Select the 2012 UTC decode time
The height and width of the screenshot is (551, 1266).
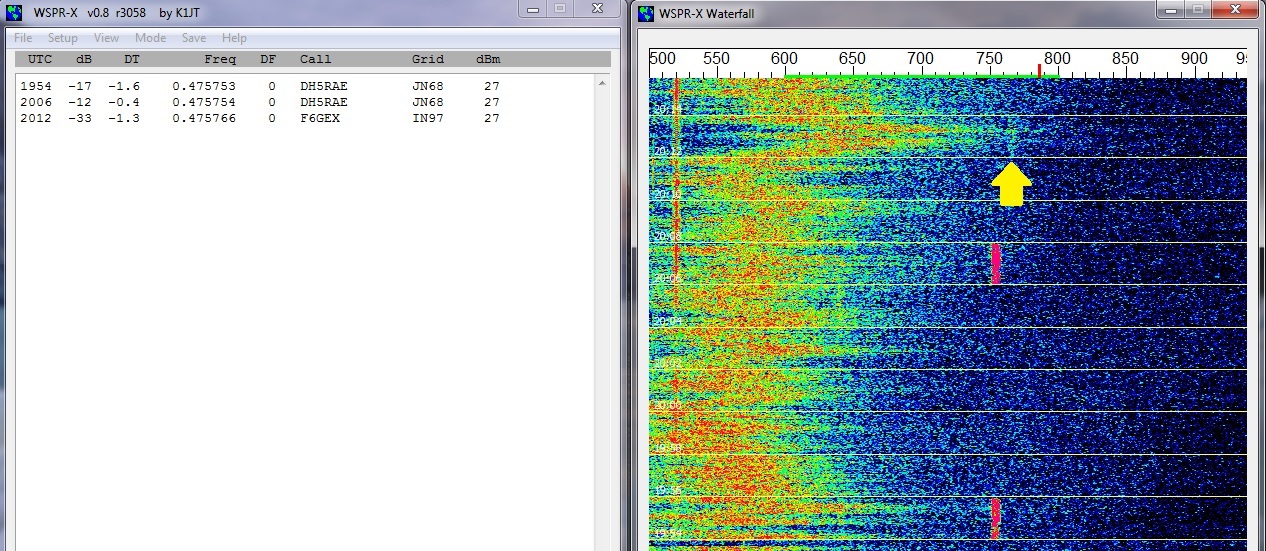click(x=36, y=118)
